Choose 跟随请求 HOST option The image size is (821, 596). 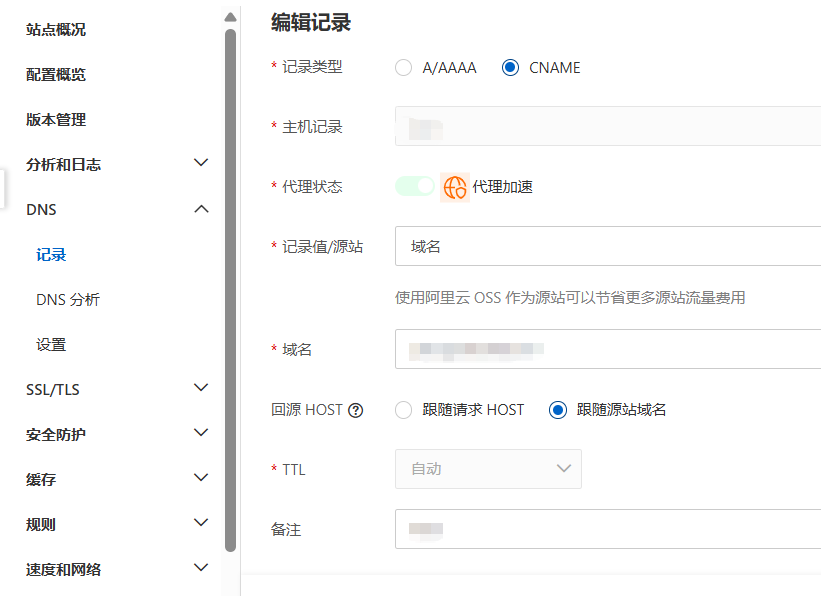pos(404,410)
